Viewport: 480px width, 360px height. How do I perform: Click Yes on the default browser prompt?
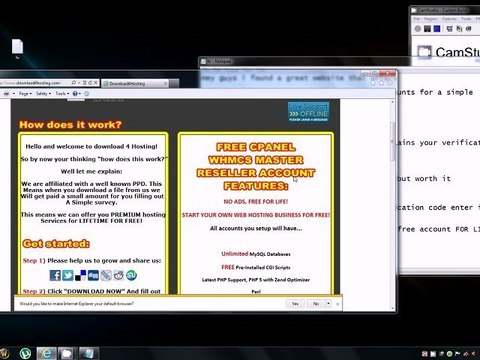pyautogui.click(x=295, y=304)
